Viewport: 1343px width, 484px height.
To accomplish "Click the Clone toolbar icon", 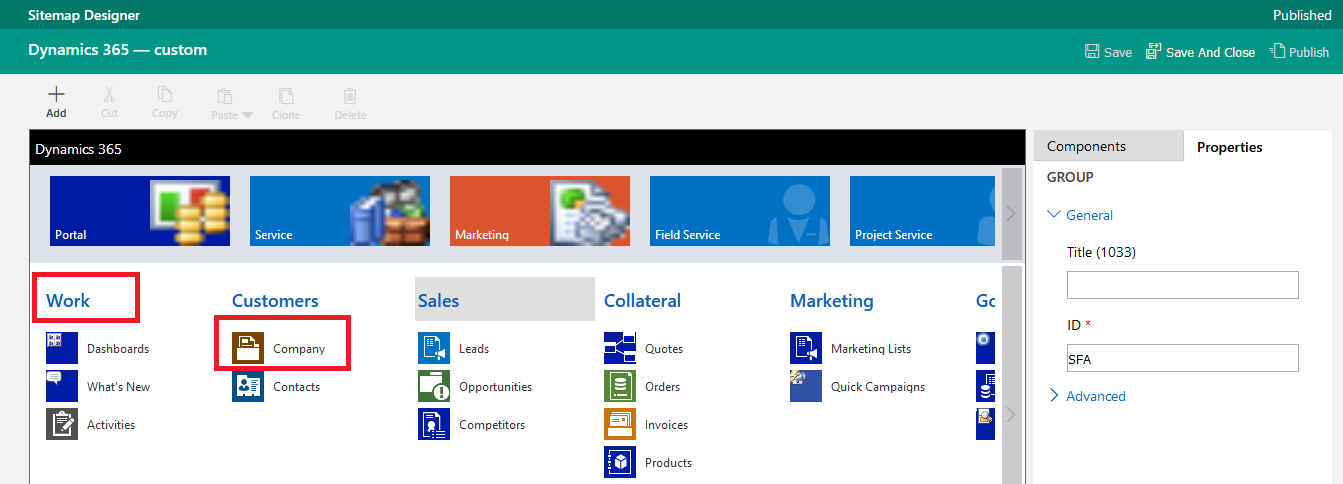I will 286,95.
